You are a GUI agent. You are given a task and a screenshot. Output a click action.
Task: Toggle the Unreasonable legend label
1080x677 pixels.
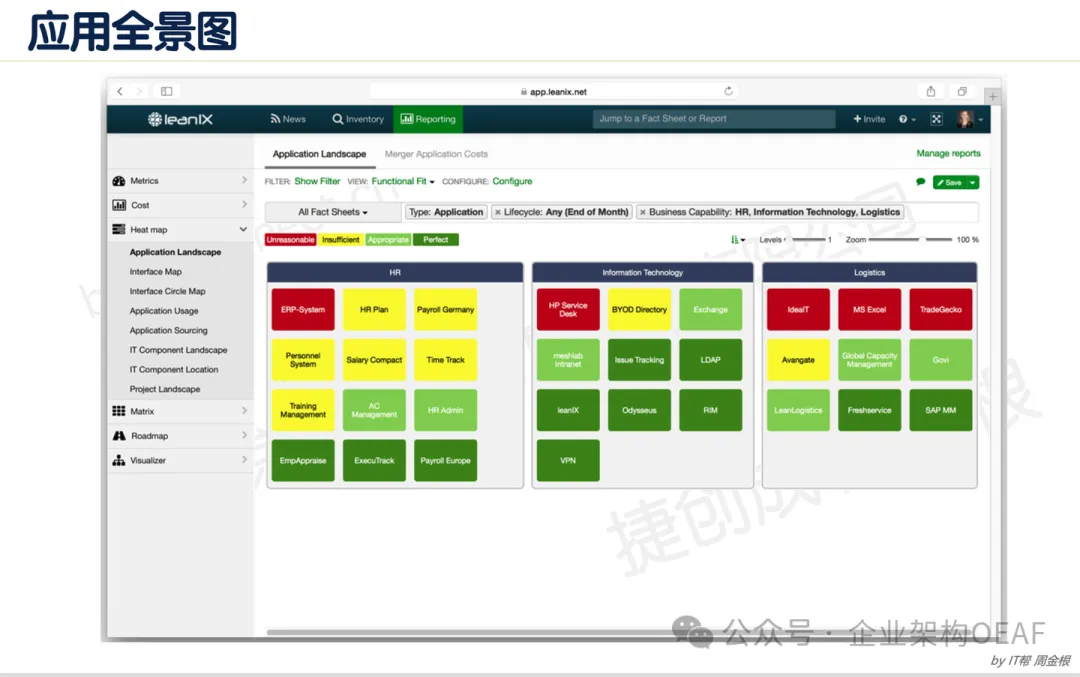click(290, 240)
